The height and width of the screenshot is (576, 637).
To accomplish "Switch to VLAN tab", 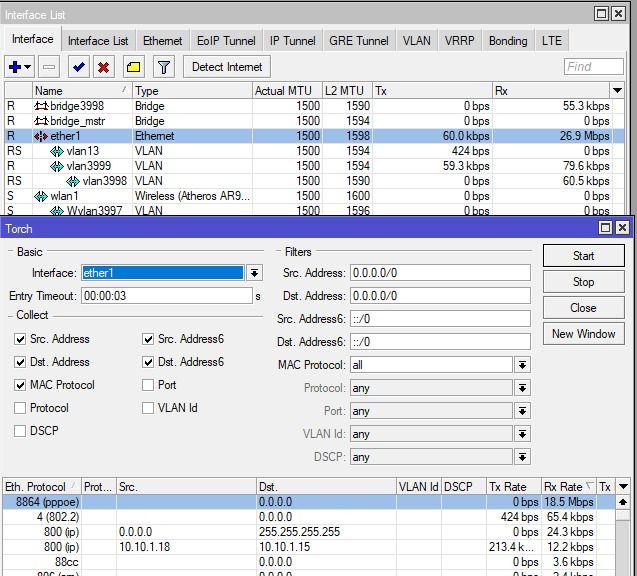I will click(x=417, y=41).
